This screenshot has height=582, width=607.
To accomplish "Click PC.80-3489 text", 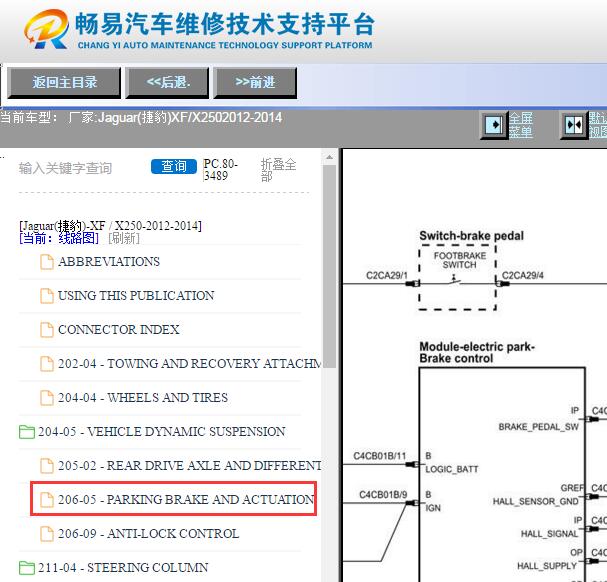I will pos(221,170).
